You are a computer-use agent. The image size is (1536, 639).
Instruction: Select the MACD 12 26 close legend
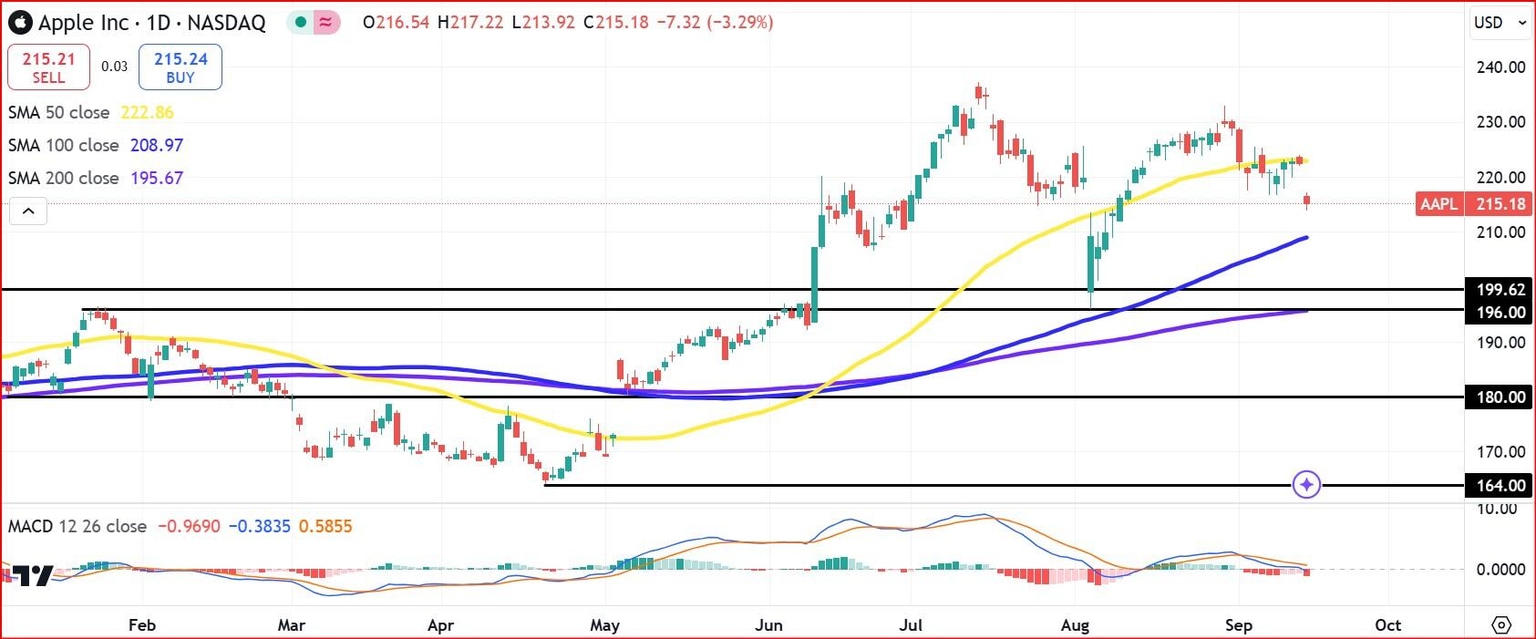77,526
